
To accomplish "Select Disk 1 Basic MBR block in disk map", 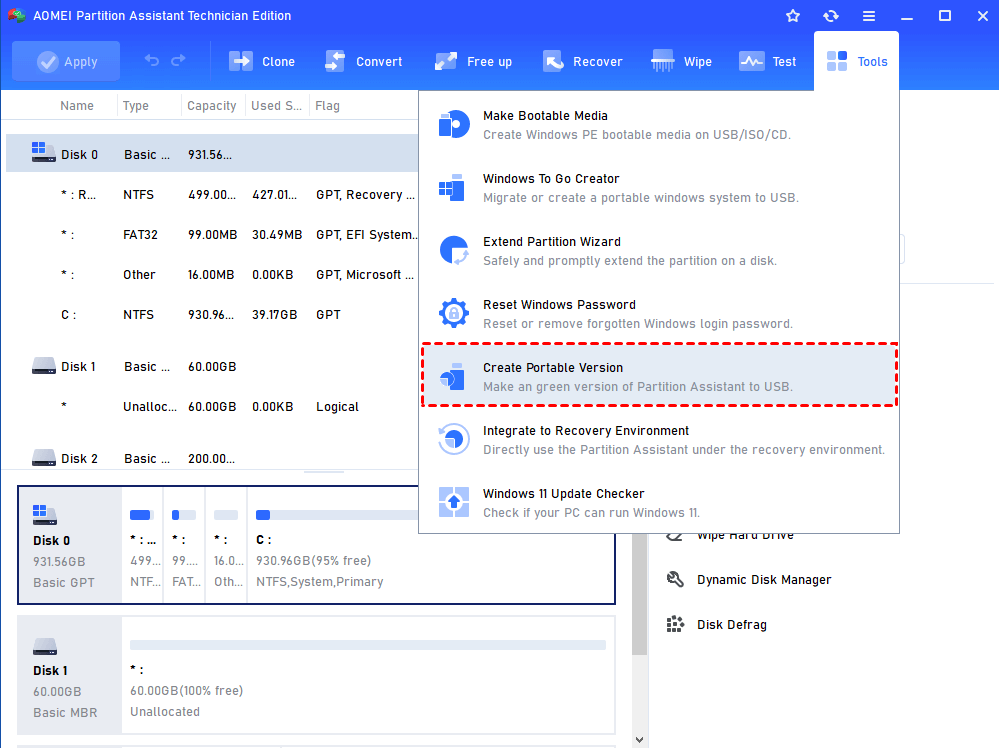I will 69,675.
